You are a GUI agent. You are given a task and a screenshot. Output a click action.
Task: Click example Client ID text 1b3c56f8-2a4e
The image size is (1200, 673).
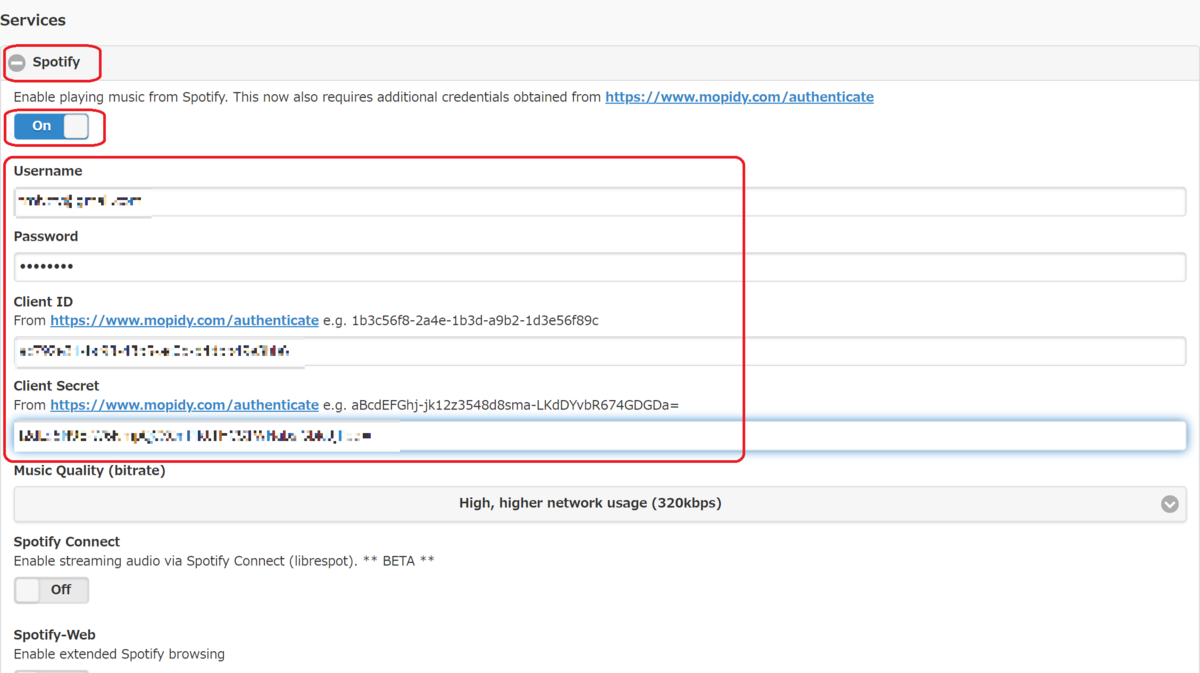click(x=475, y=320)
